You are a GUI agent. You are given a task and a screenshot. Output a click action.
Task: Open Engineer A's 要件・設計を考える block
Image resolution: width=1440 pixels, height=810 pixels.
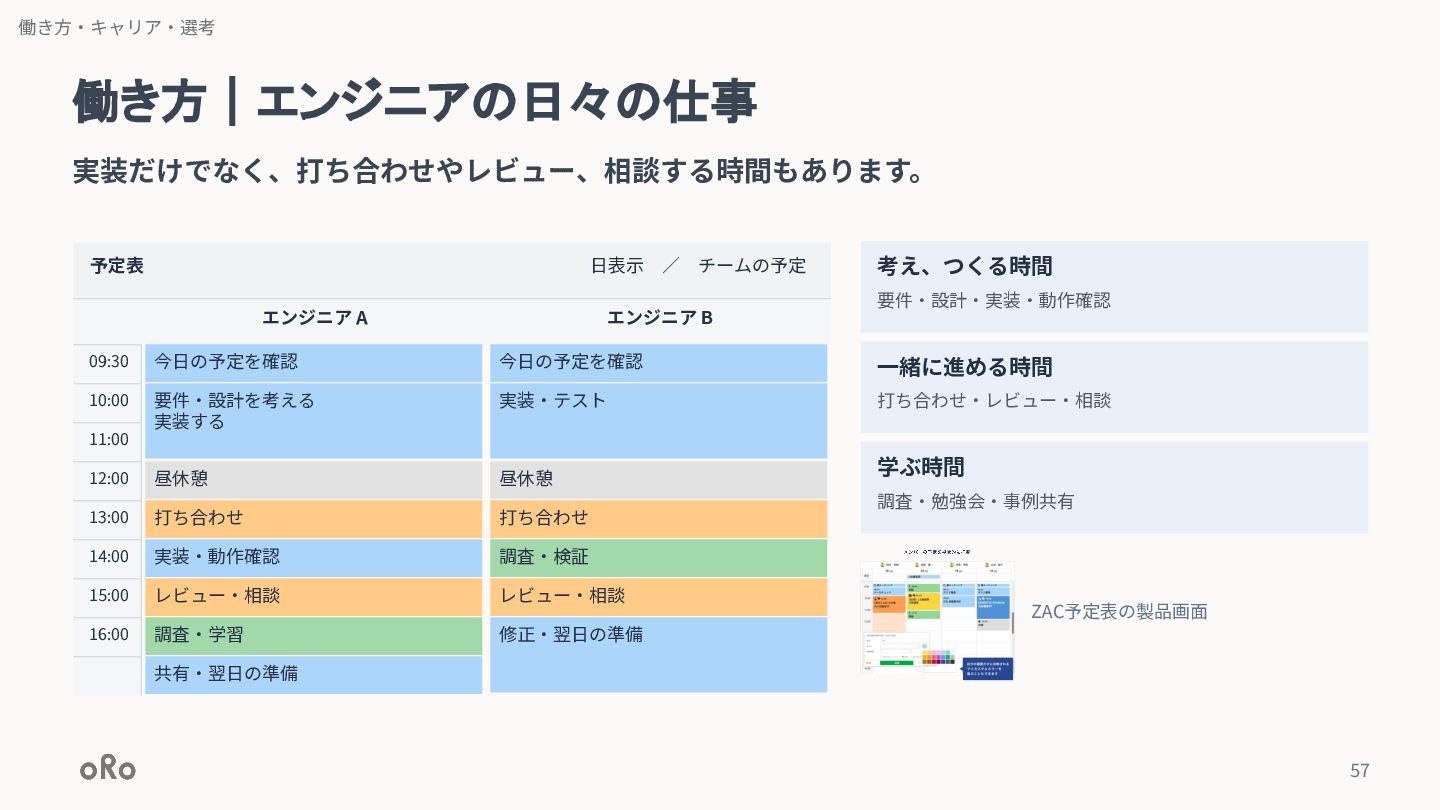point(314,421)
